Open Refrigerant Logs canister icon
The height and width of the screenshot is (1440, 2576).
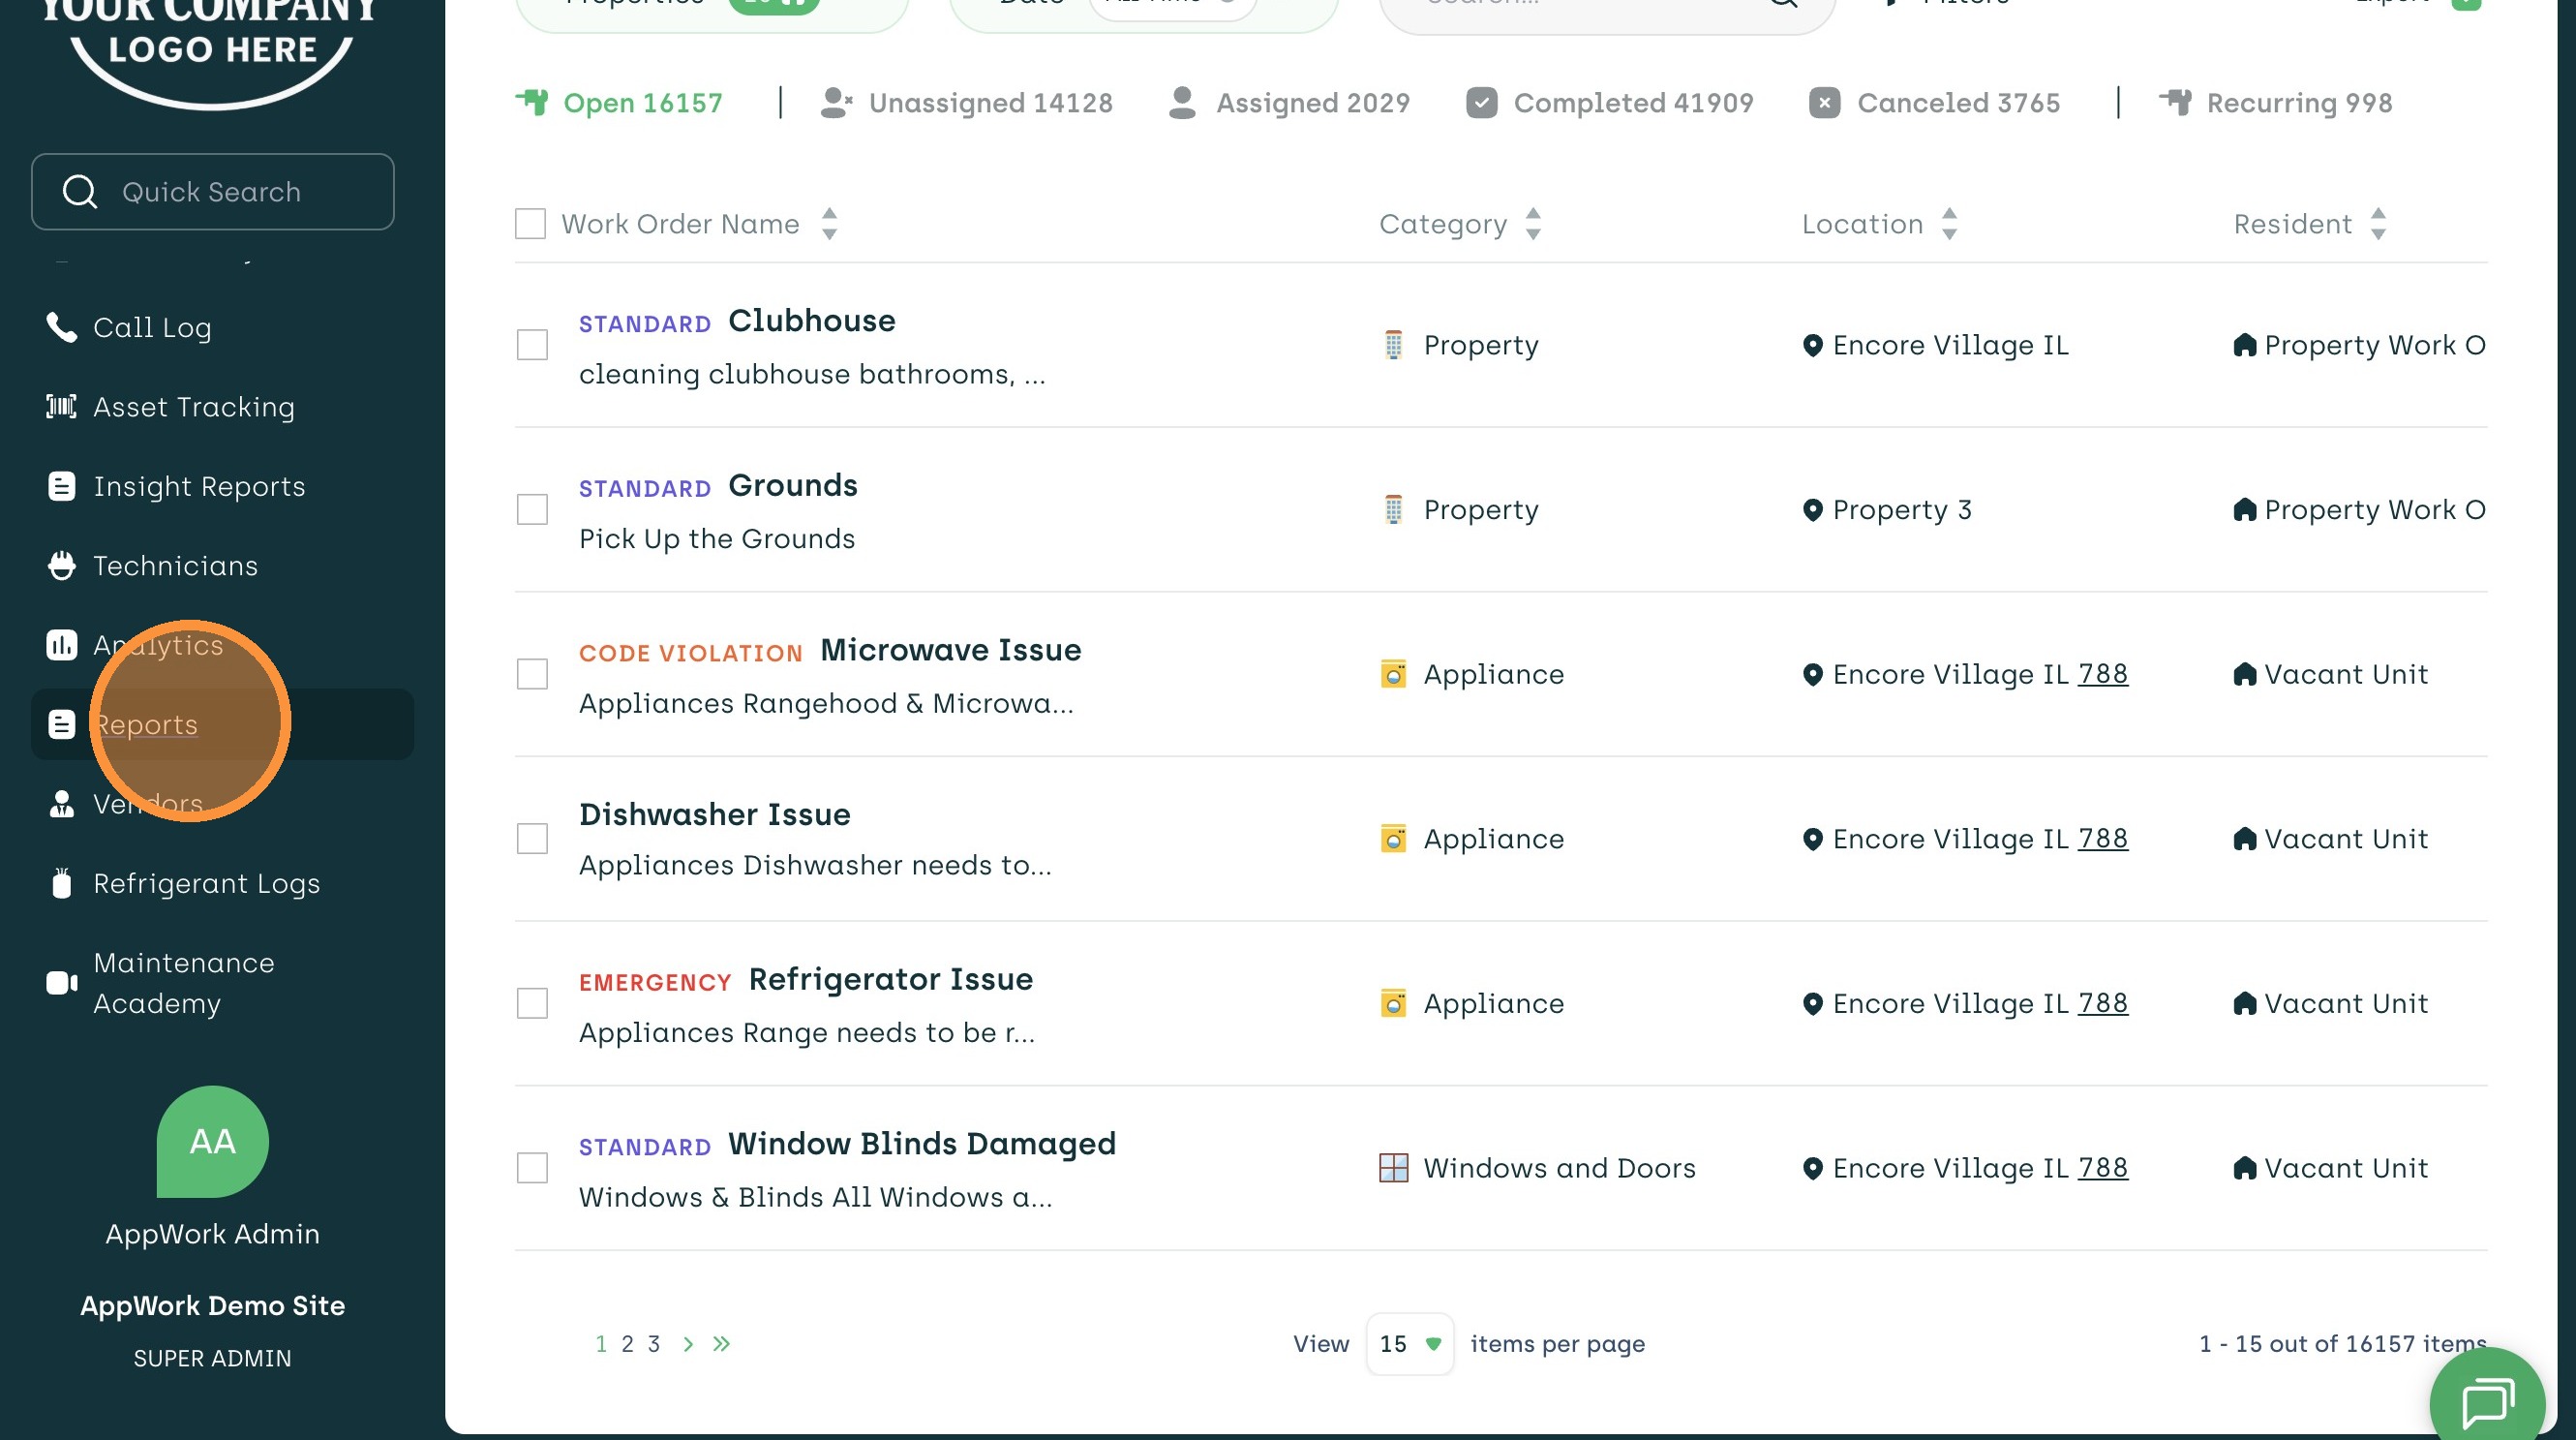click(x=61, y=883)
